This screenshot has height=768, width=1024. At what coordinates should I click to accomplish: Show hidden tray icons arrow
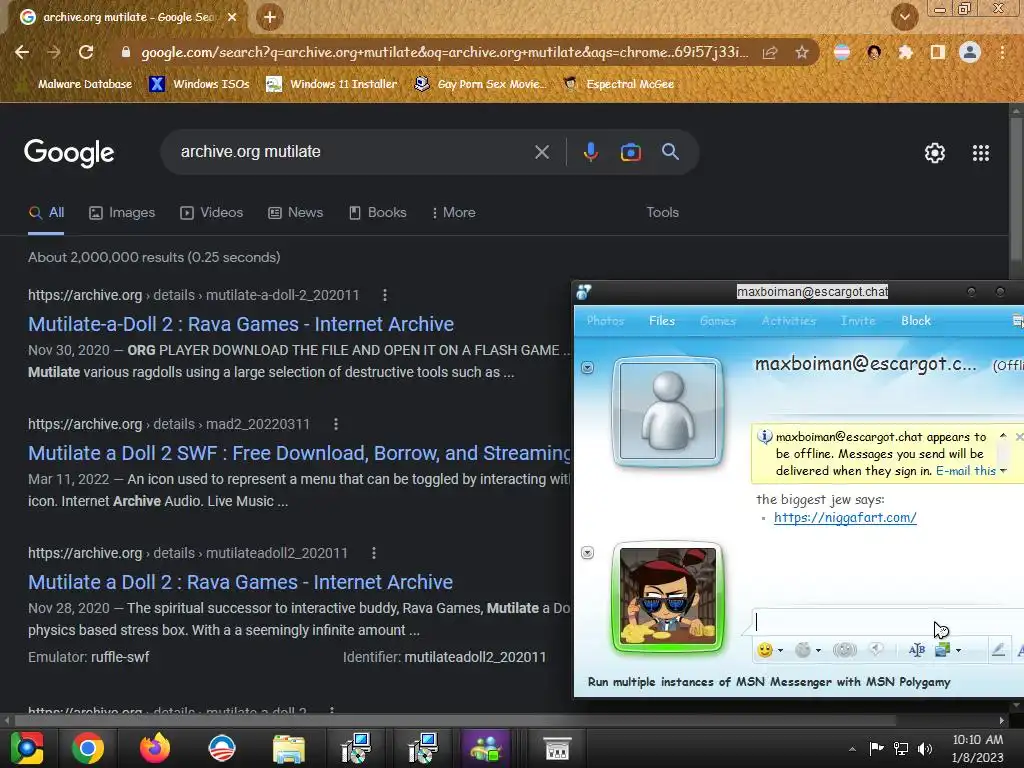pyautogui.click(x=852, y=749)
